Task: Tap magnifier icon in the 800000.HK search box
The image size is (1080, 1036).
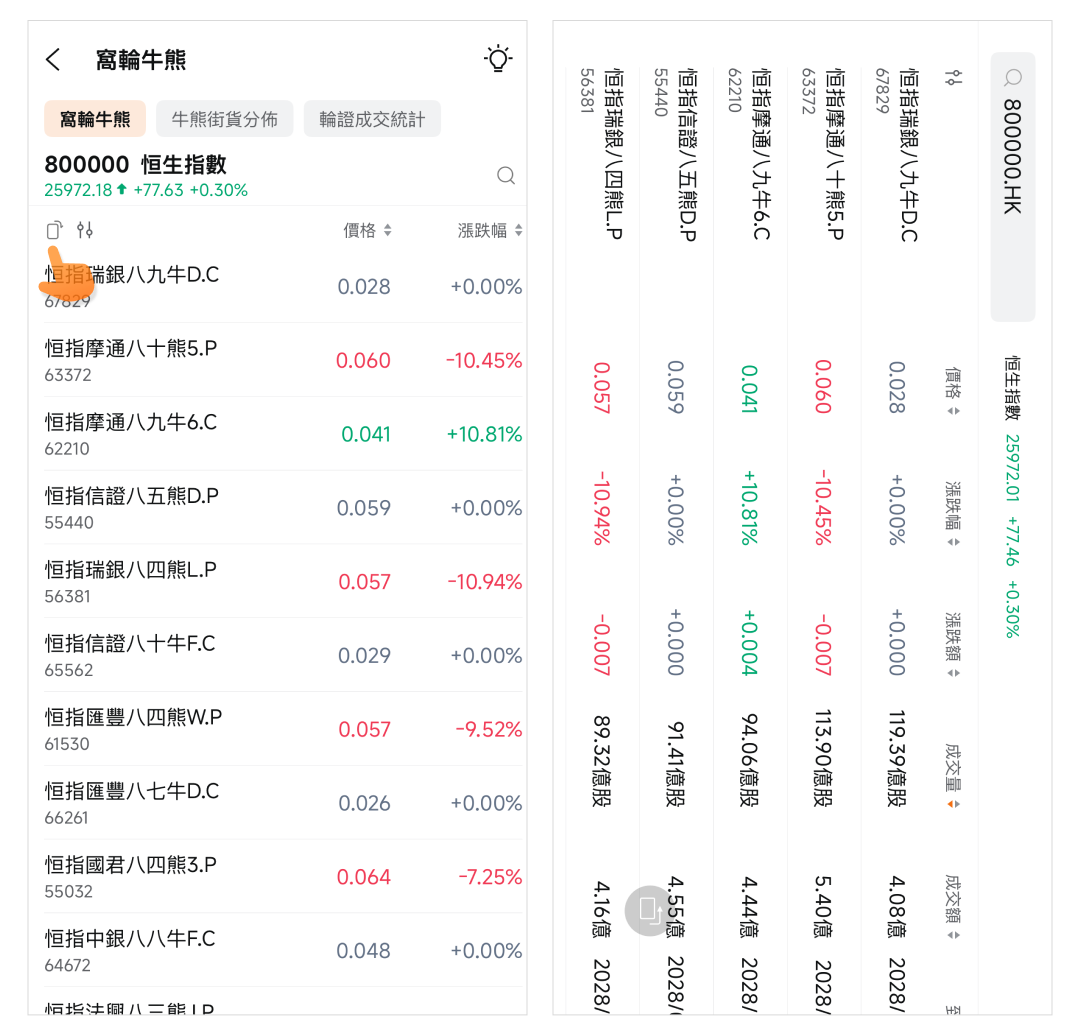Action: (x=1013, y=77)
